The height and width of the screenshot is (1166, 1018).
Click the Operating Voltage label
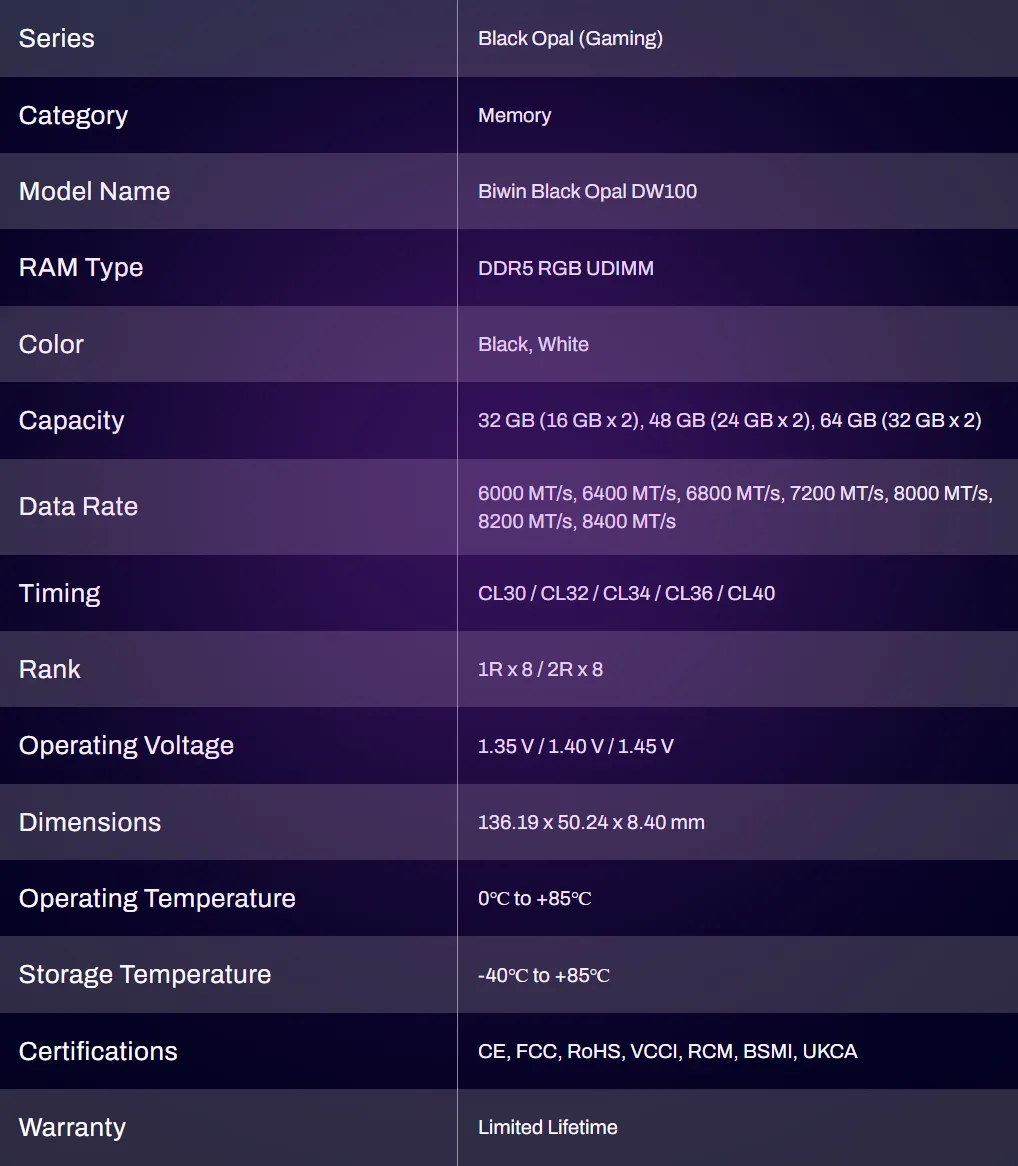pyautogui.click(x=126, y=746)
